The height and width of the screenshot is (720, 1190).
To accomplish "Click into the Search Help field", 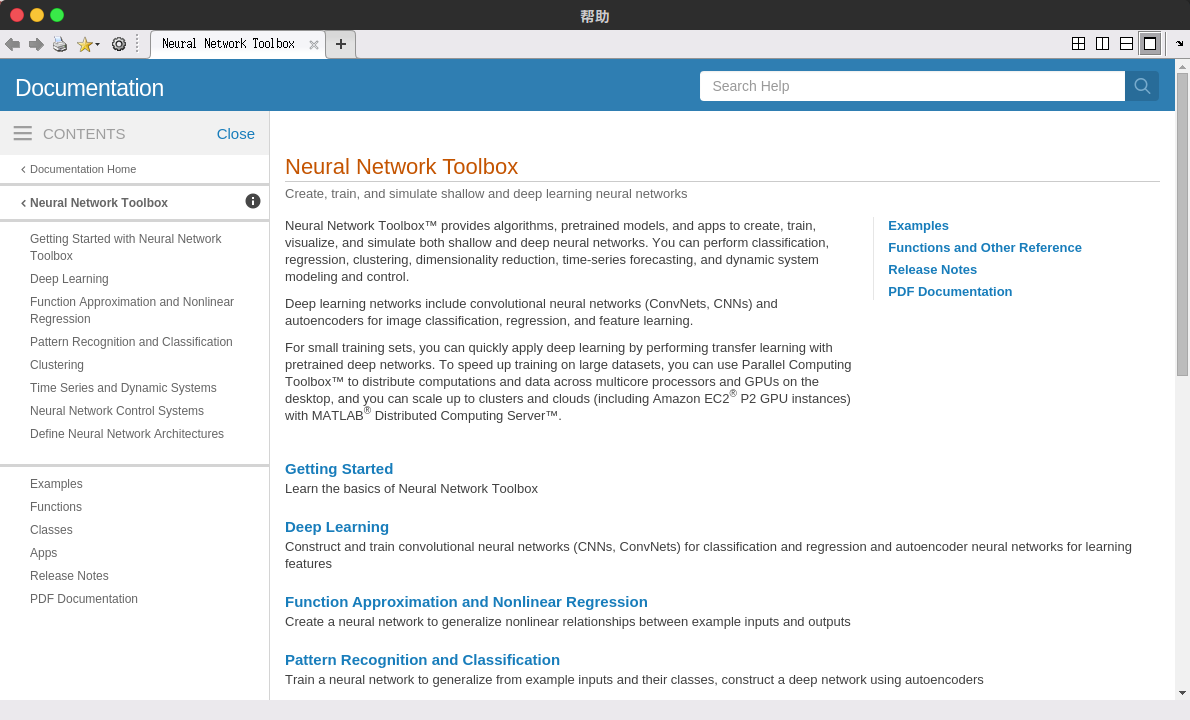I will [x=912, y=86].
